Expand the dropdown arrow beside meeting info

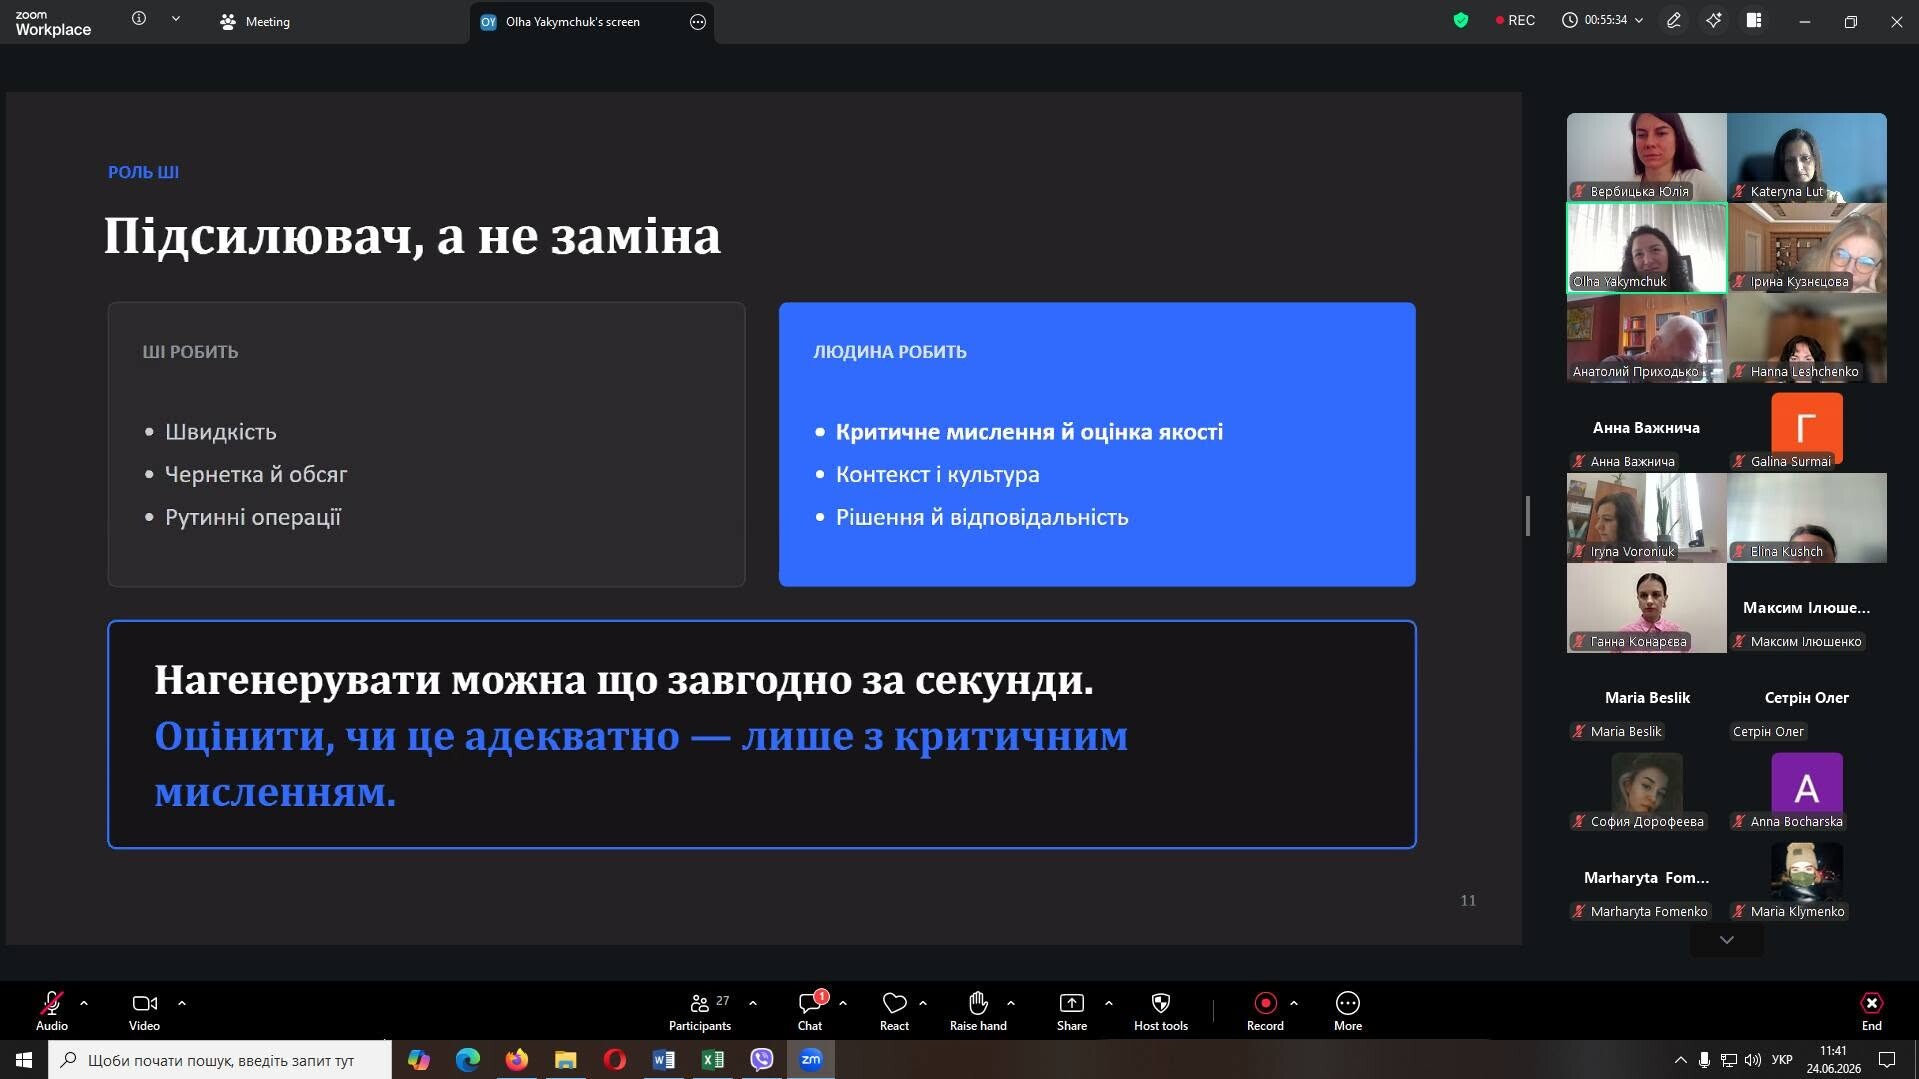(x=176, y=19)
